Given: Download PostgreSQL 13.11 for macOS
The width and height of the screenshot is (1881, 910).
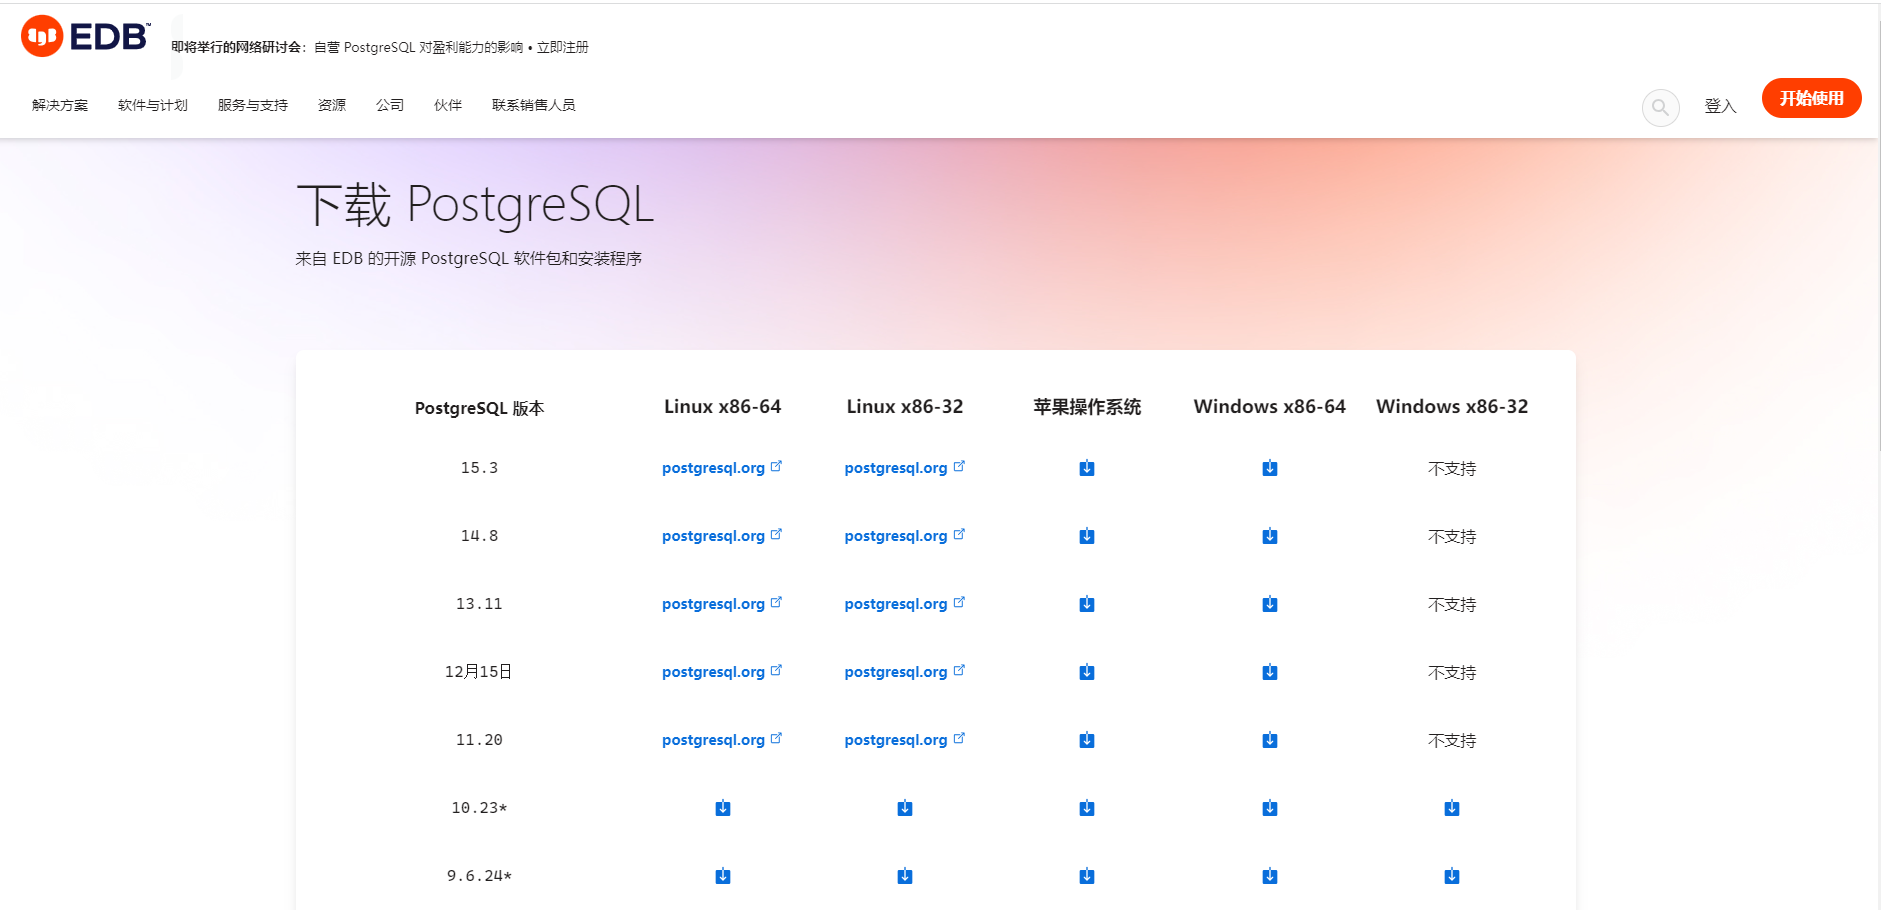Looking at the screenshot, I should (1087, 604).
